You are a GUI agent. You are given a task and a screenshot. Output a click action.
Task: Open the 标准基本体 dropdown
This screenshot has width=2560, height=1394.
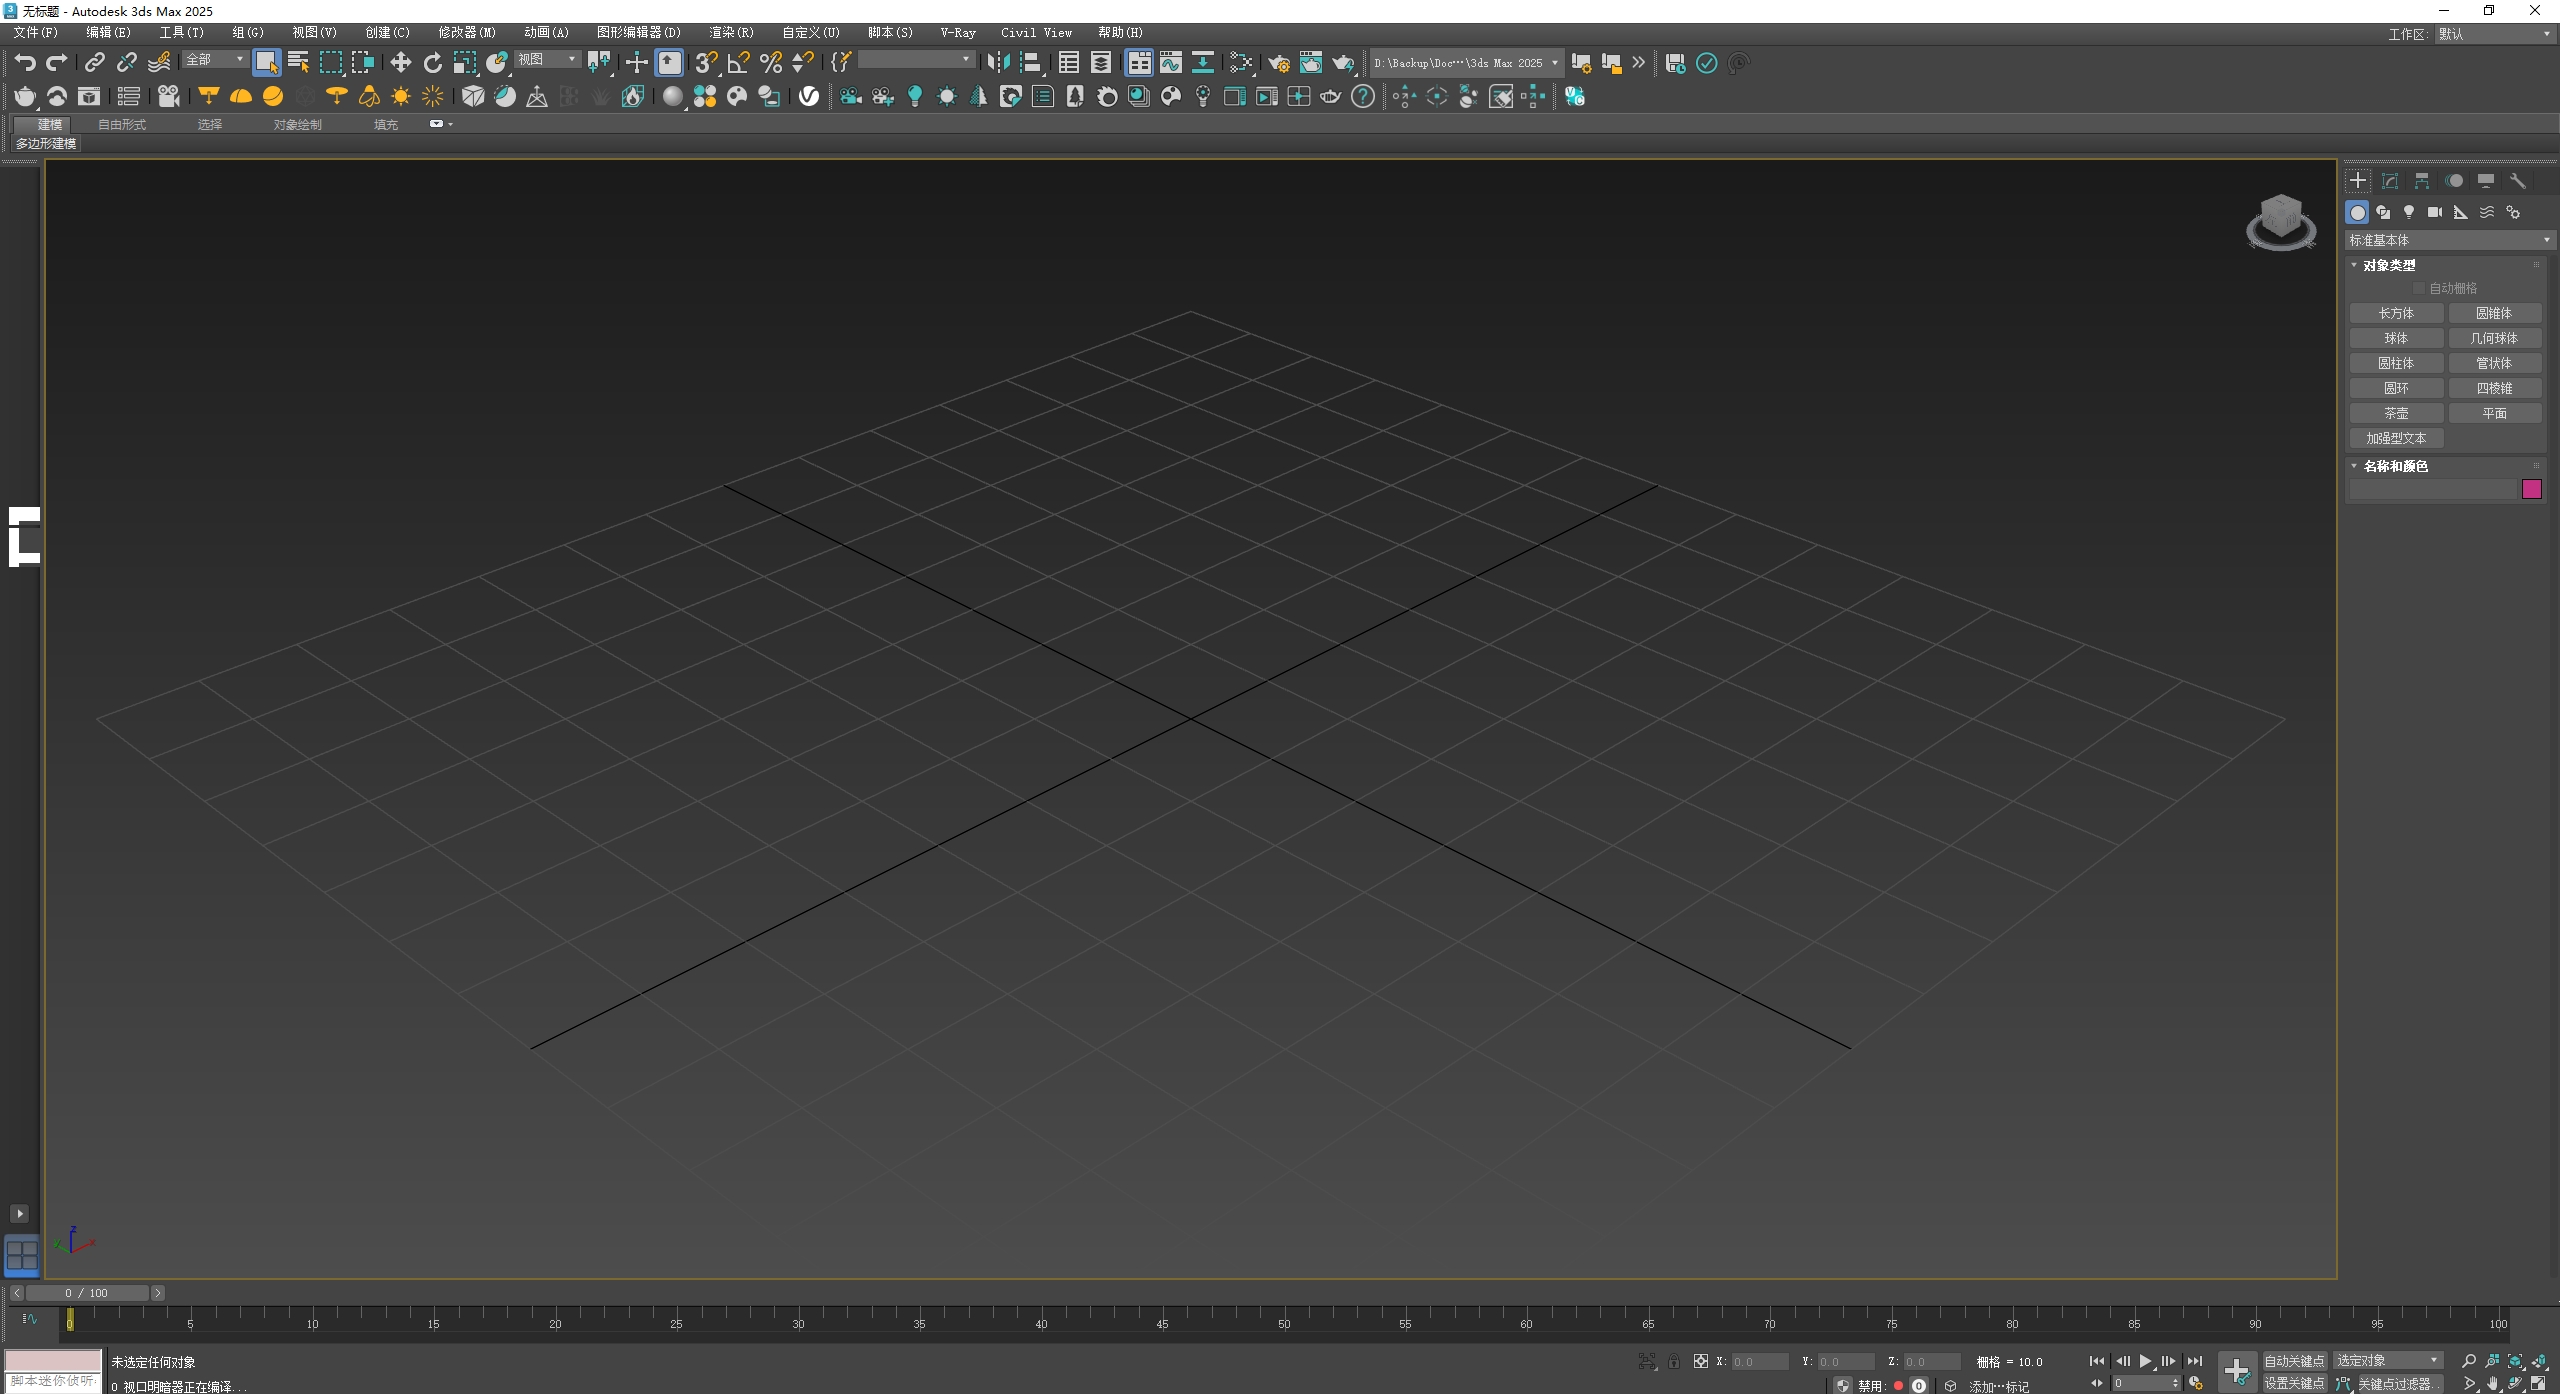click(2448, 239)
